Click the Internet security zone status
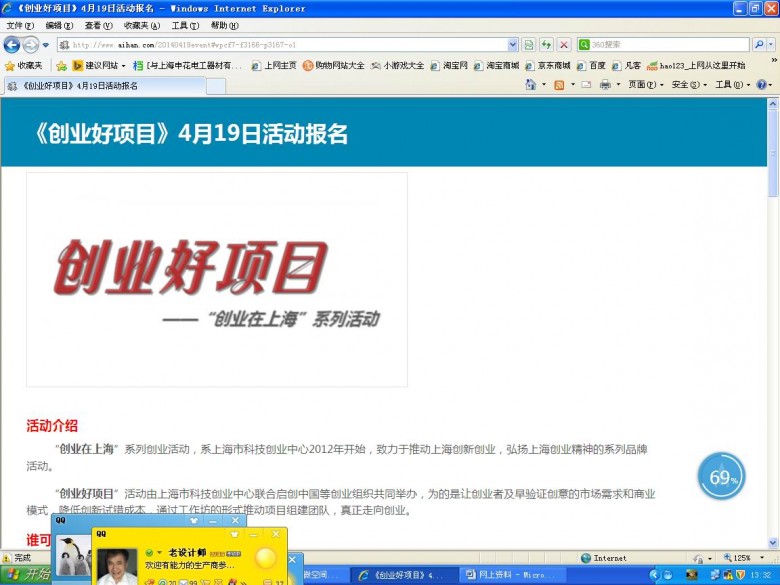The image size is (780, 585). [604, 558]
